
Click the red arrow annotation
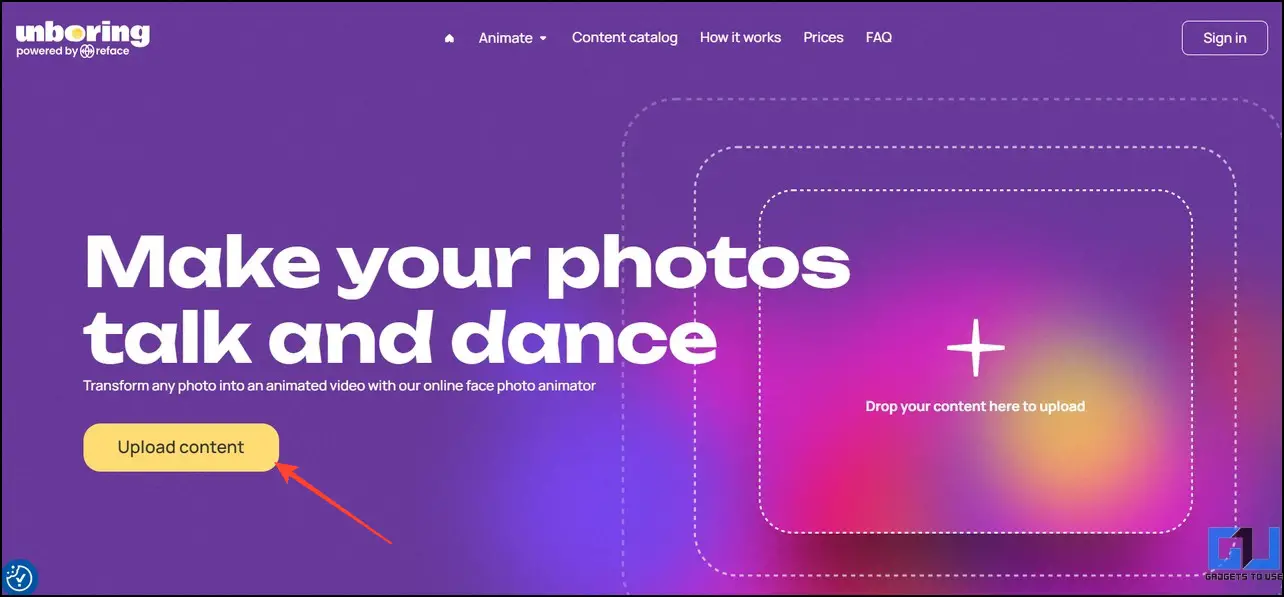333,503
